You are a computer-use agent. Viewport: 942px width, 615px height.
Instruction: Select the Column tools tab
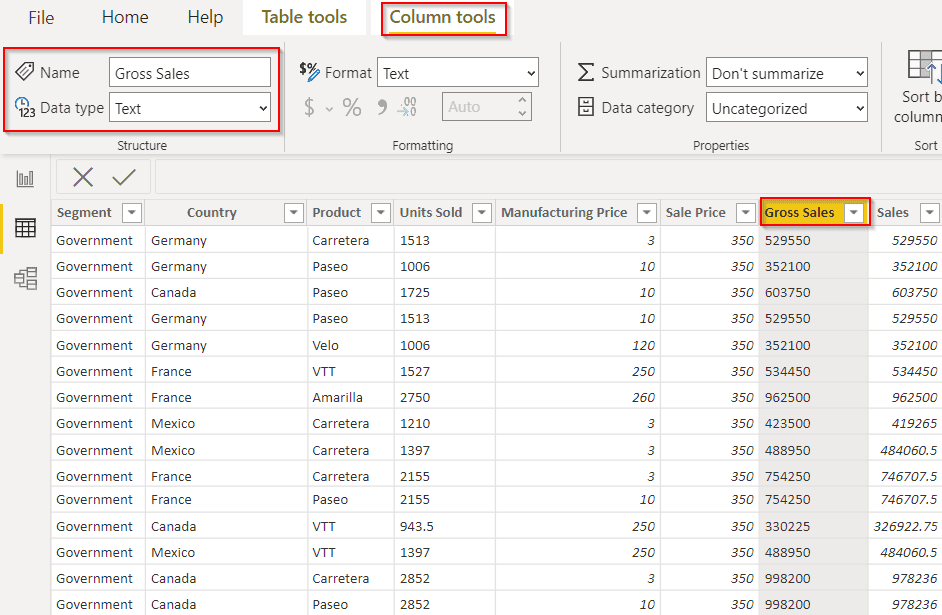tap(443, 17)
